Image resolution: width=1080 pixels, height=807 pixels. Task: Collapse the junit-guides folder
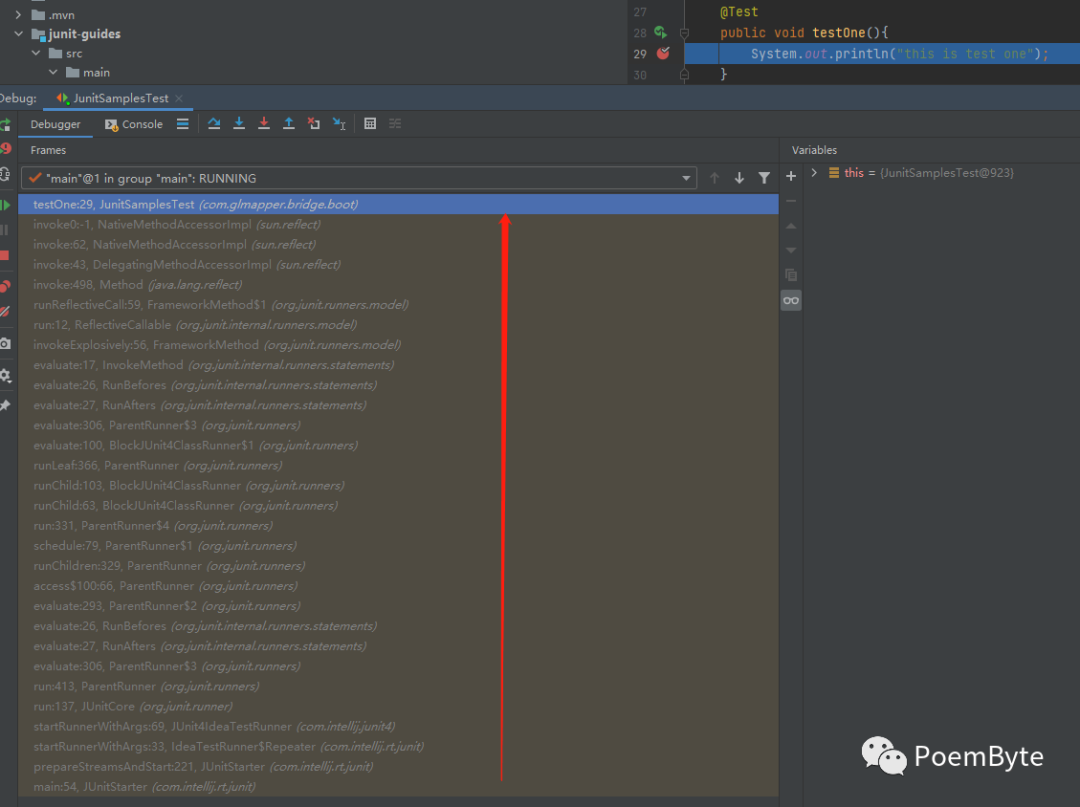[19, 34]
